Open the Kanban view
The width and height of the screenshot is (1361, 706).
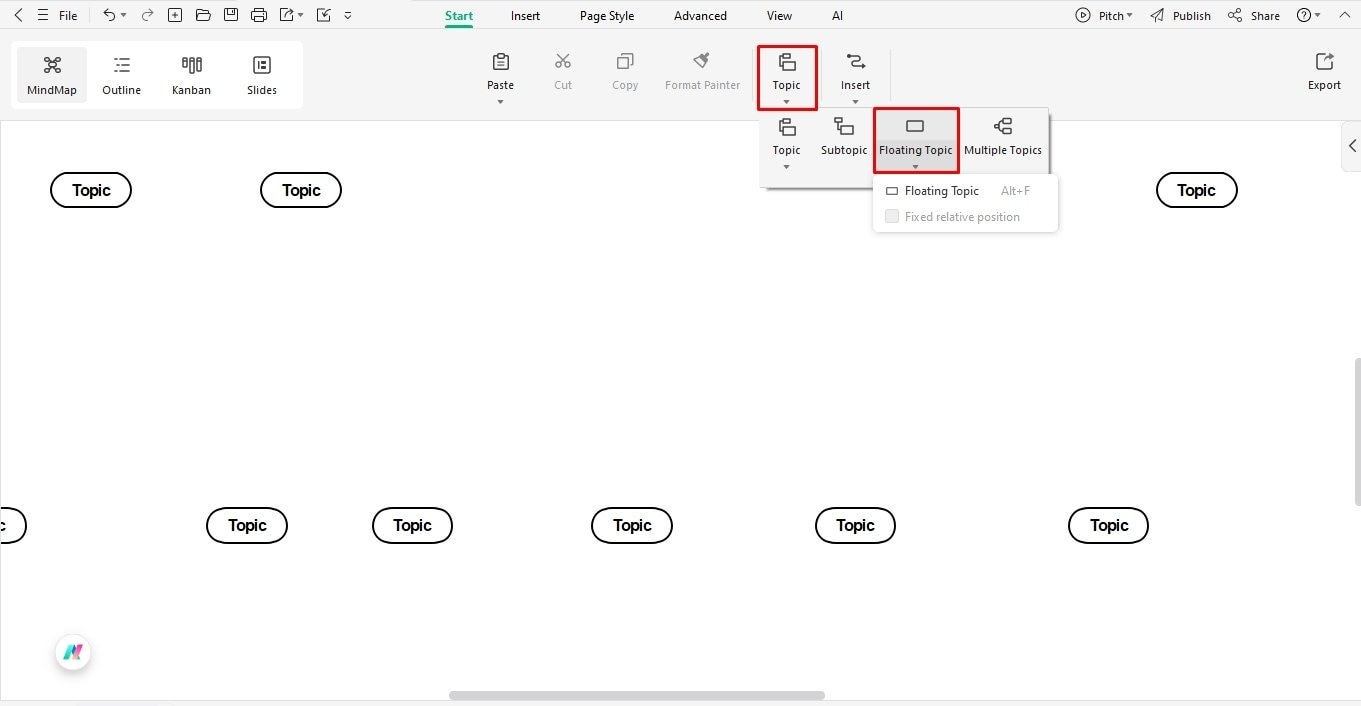pos(191,73)
